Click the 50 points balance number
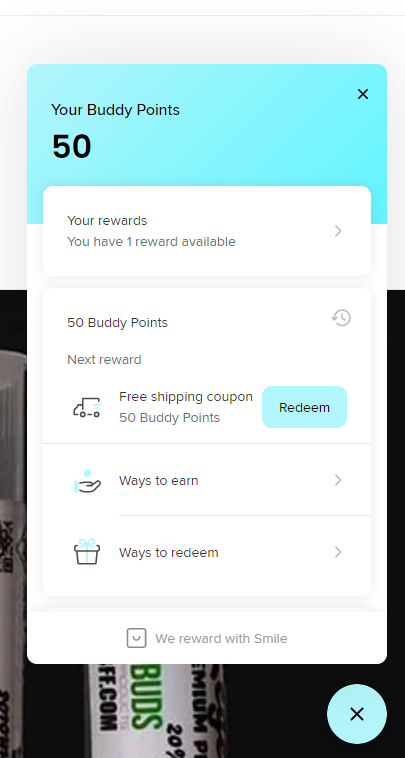The image size is (405, 758). click(72, 146)
